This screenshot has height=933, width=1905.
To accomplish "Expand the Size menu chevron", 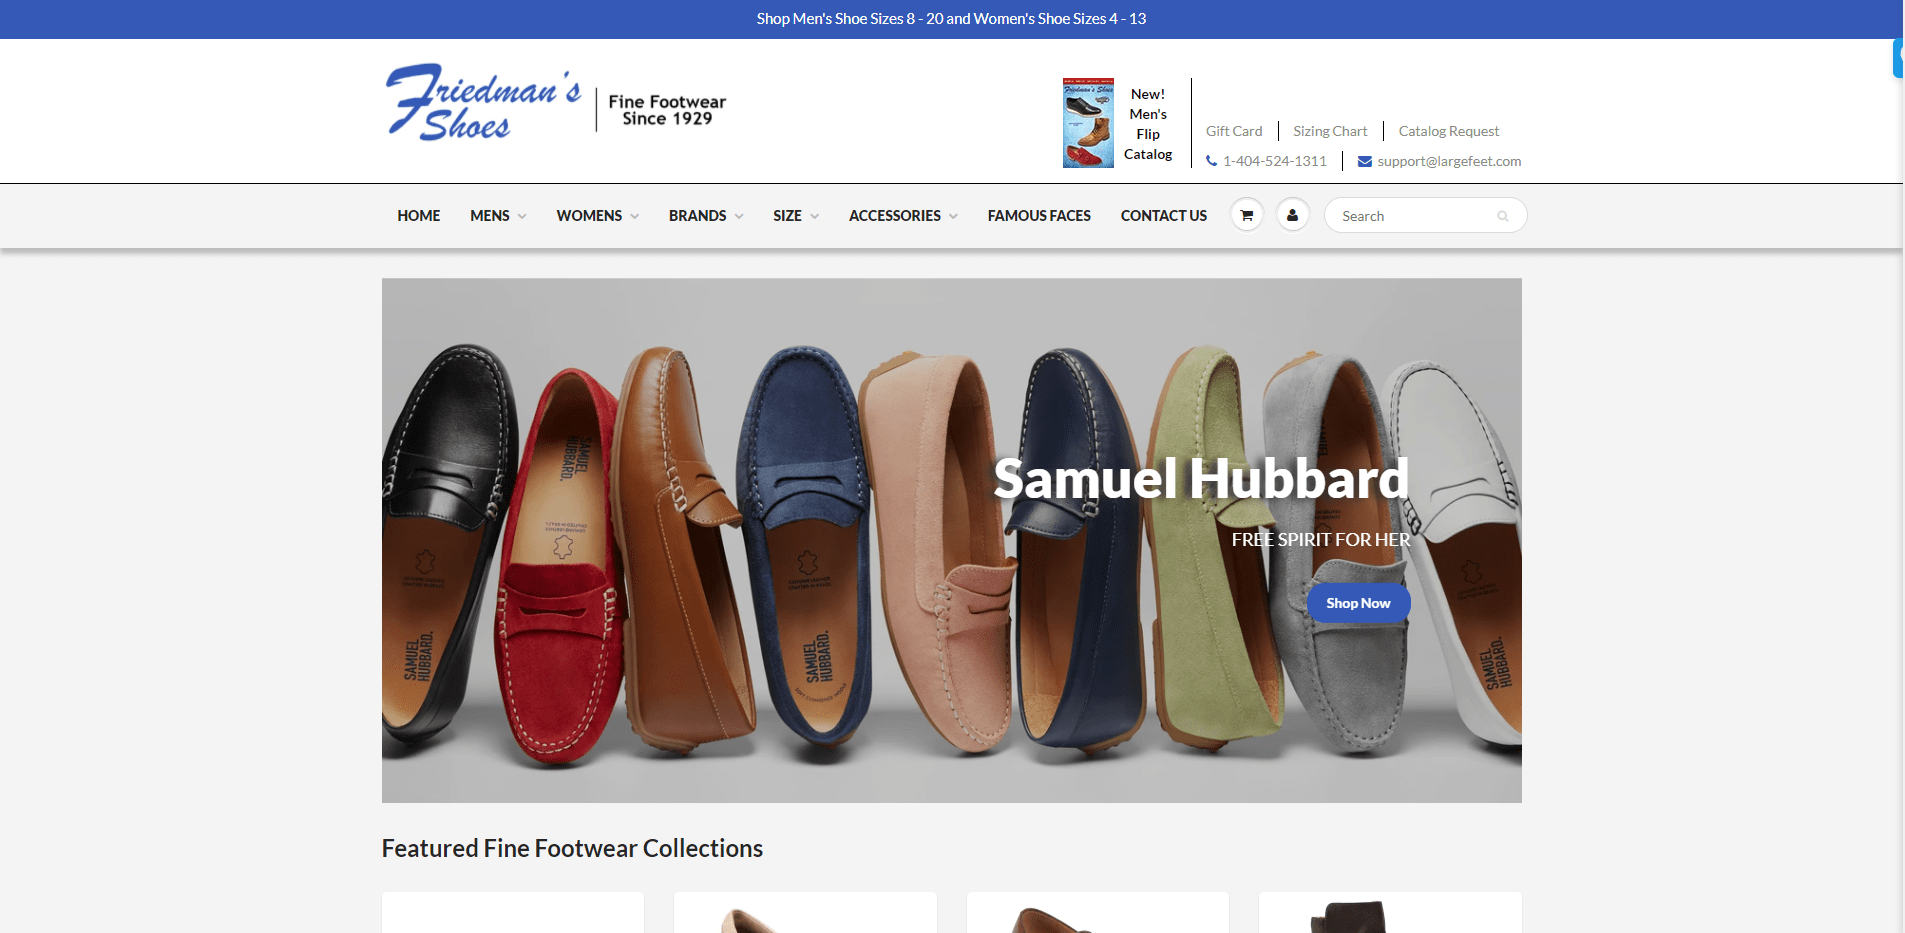I will tap(814, 216).
